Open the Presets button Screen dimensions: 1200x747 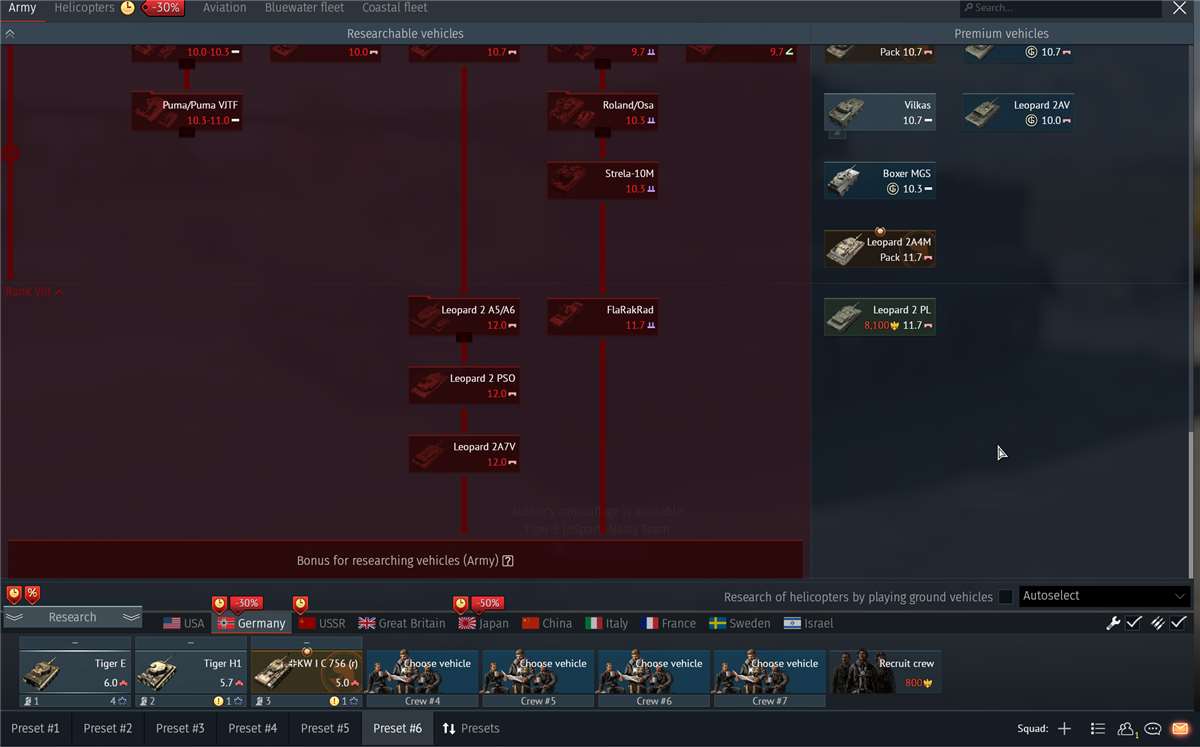pos(471,729)
